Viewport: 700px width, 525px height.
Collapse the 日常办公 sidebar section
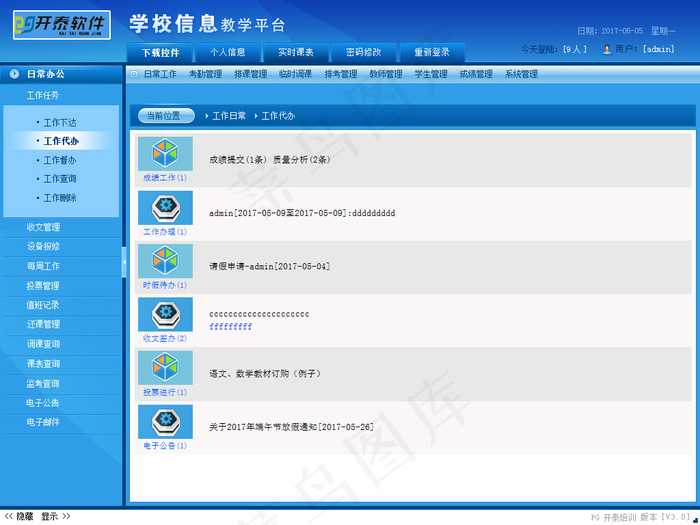(15, 74)
